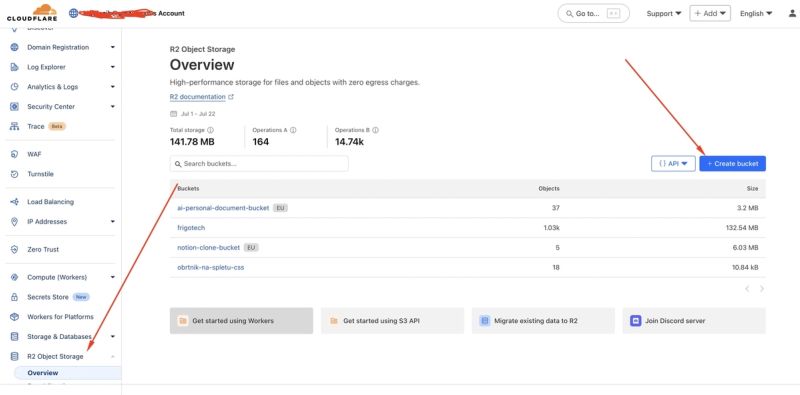This screenshot has width=800, height=395.
Task: Click the Objects column header
Action: click(549, 189)
